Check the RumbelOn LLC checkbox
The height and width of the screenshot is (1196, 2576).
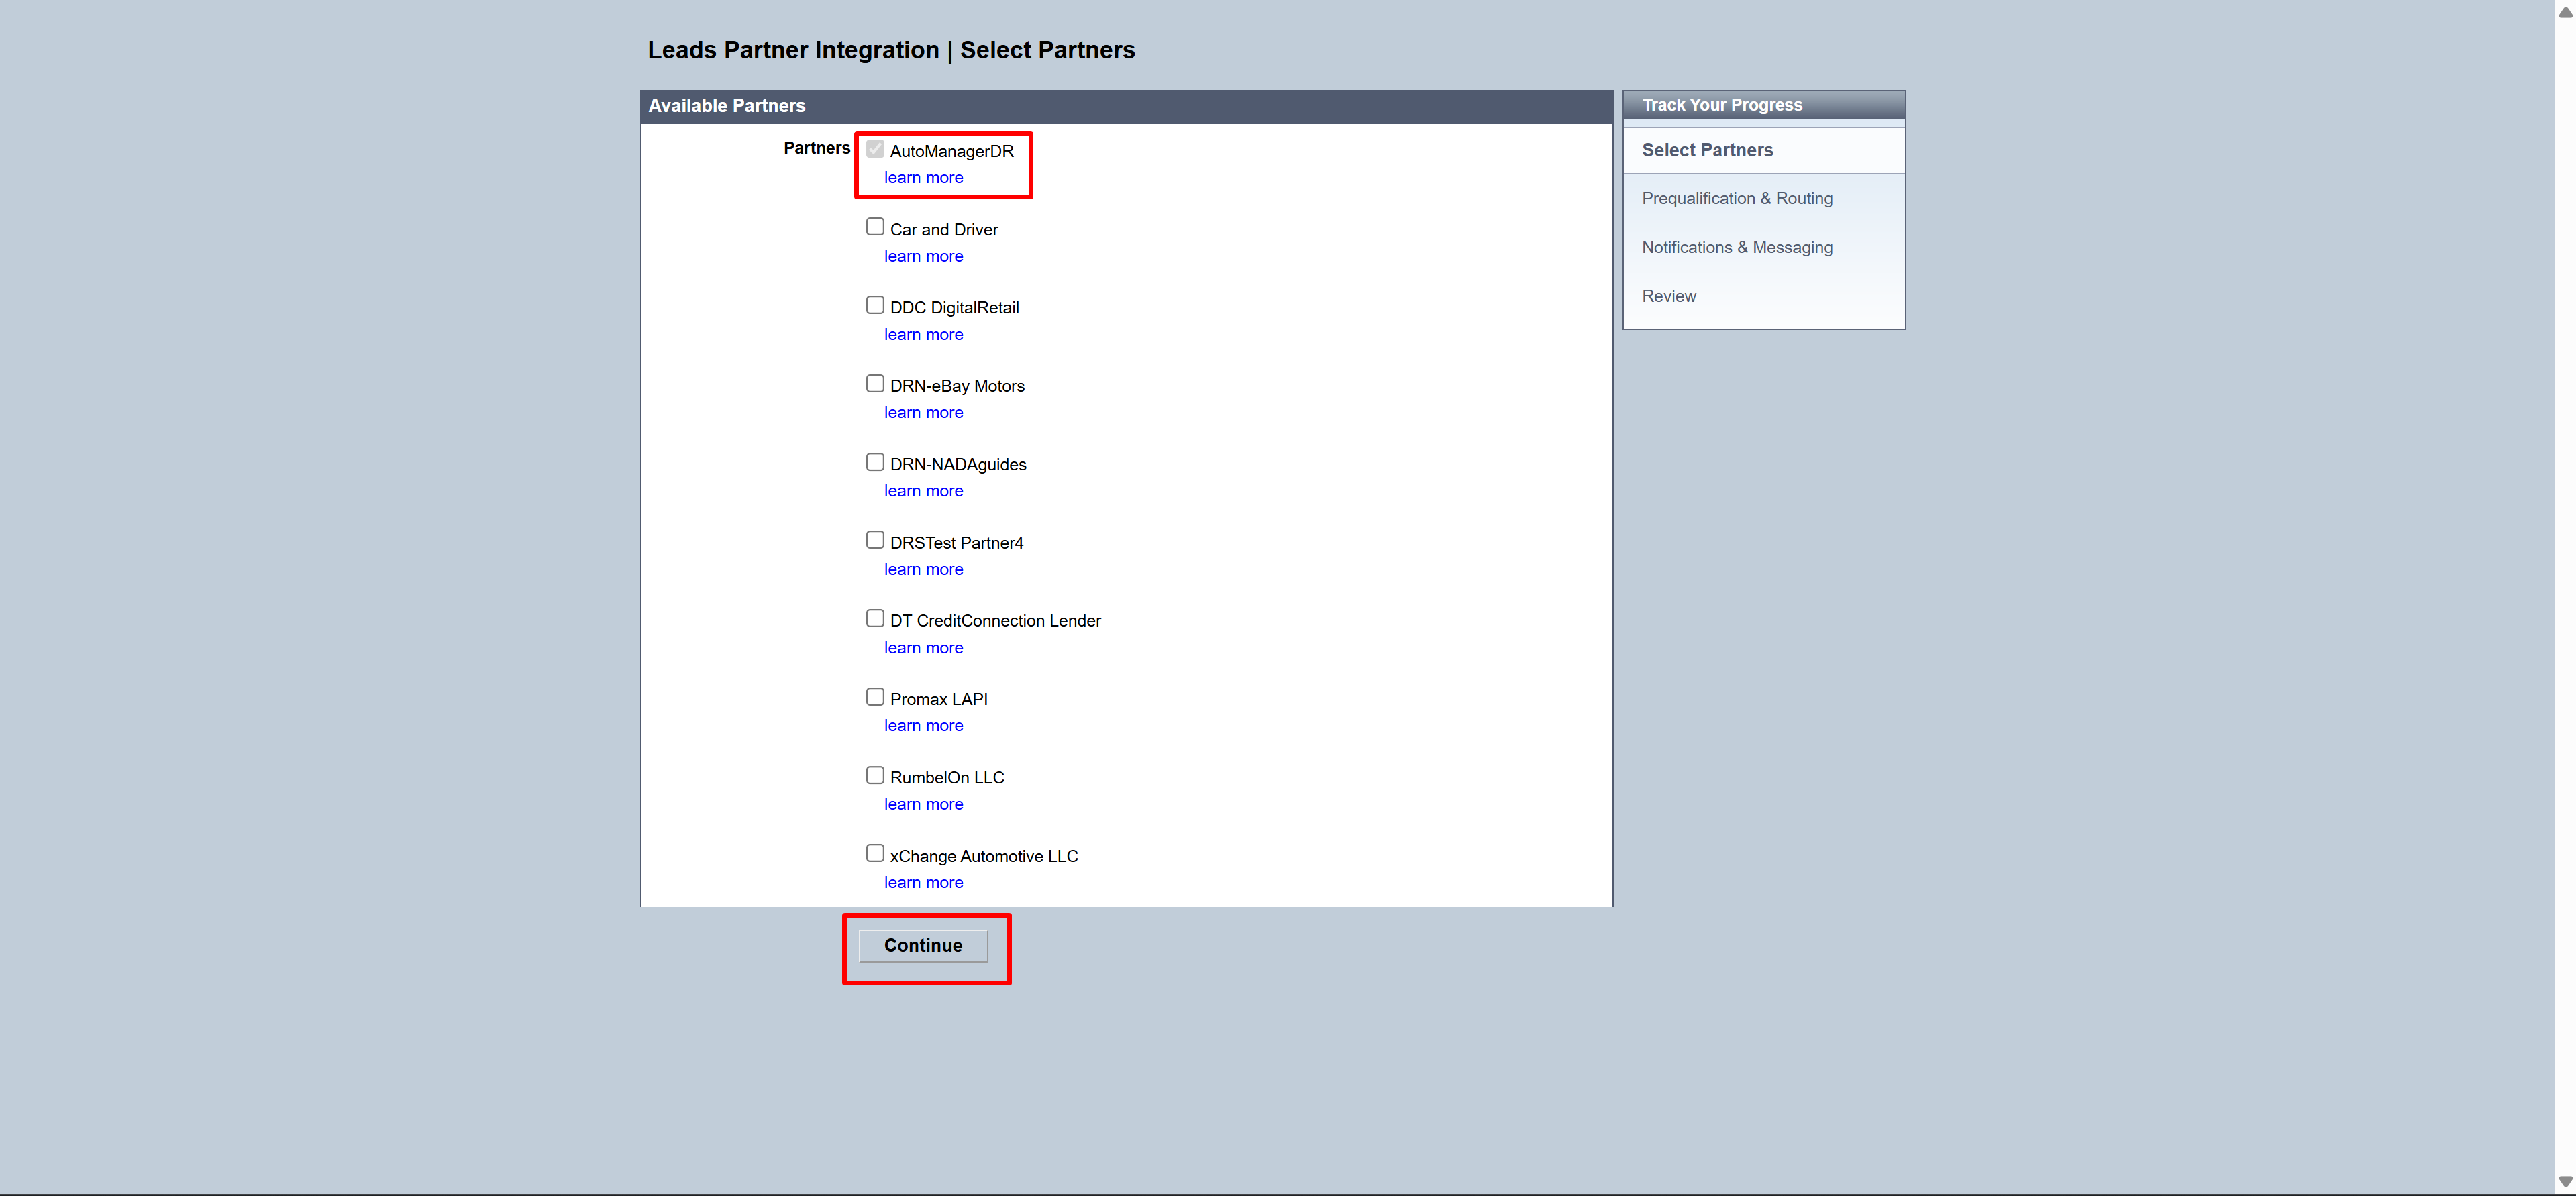coord(875,775)
